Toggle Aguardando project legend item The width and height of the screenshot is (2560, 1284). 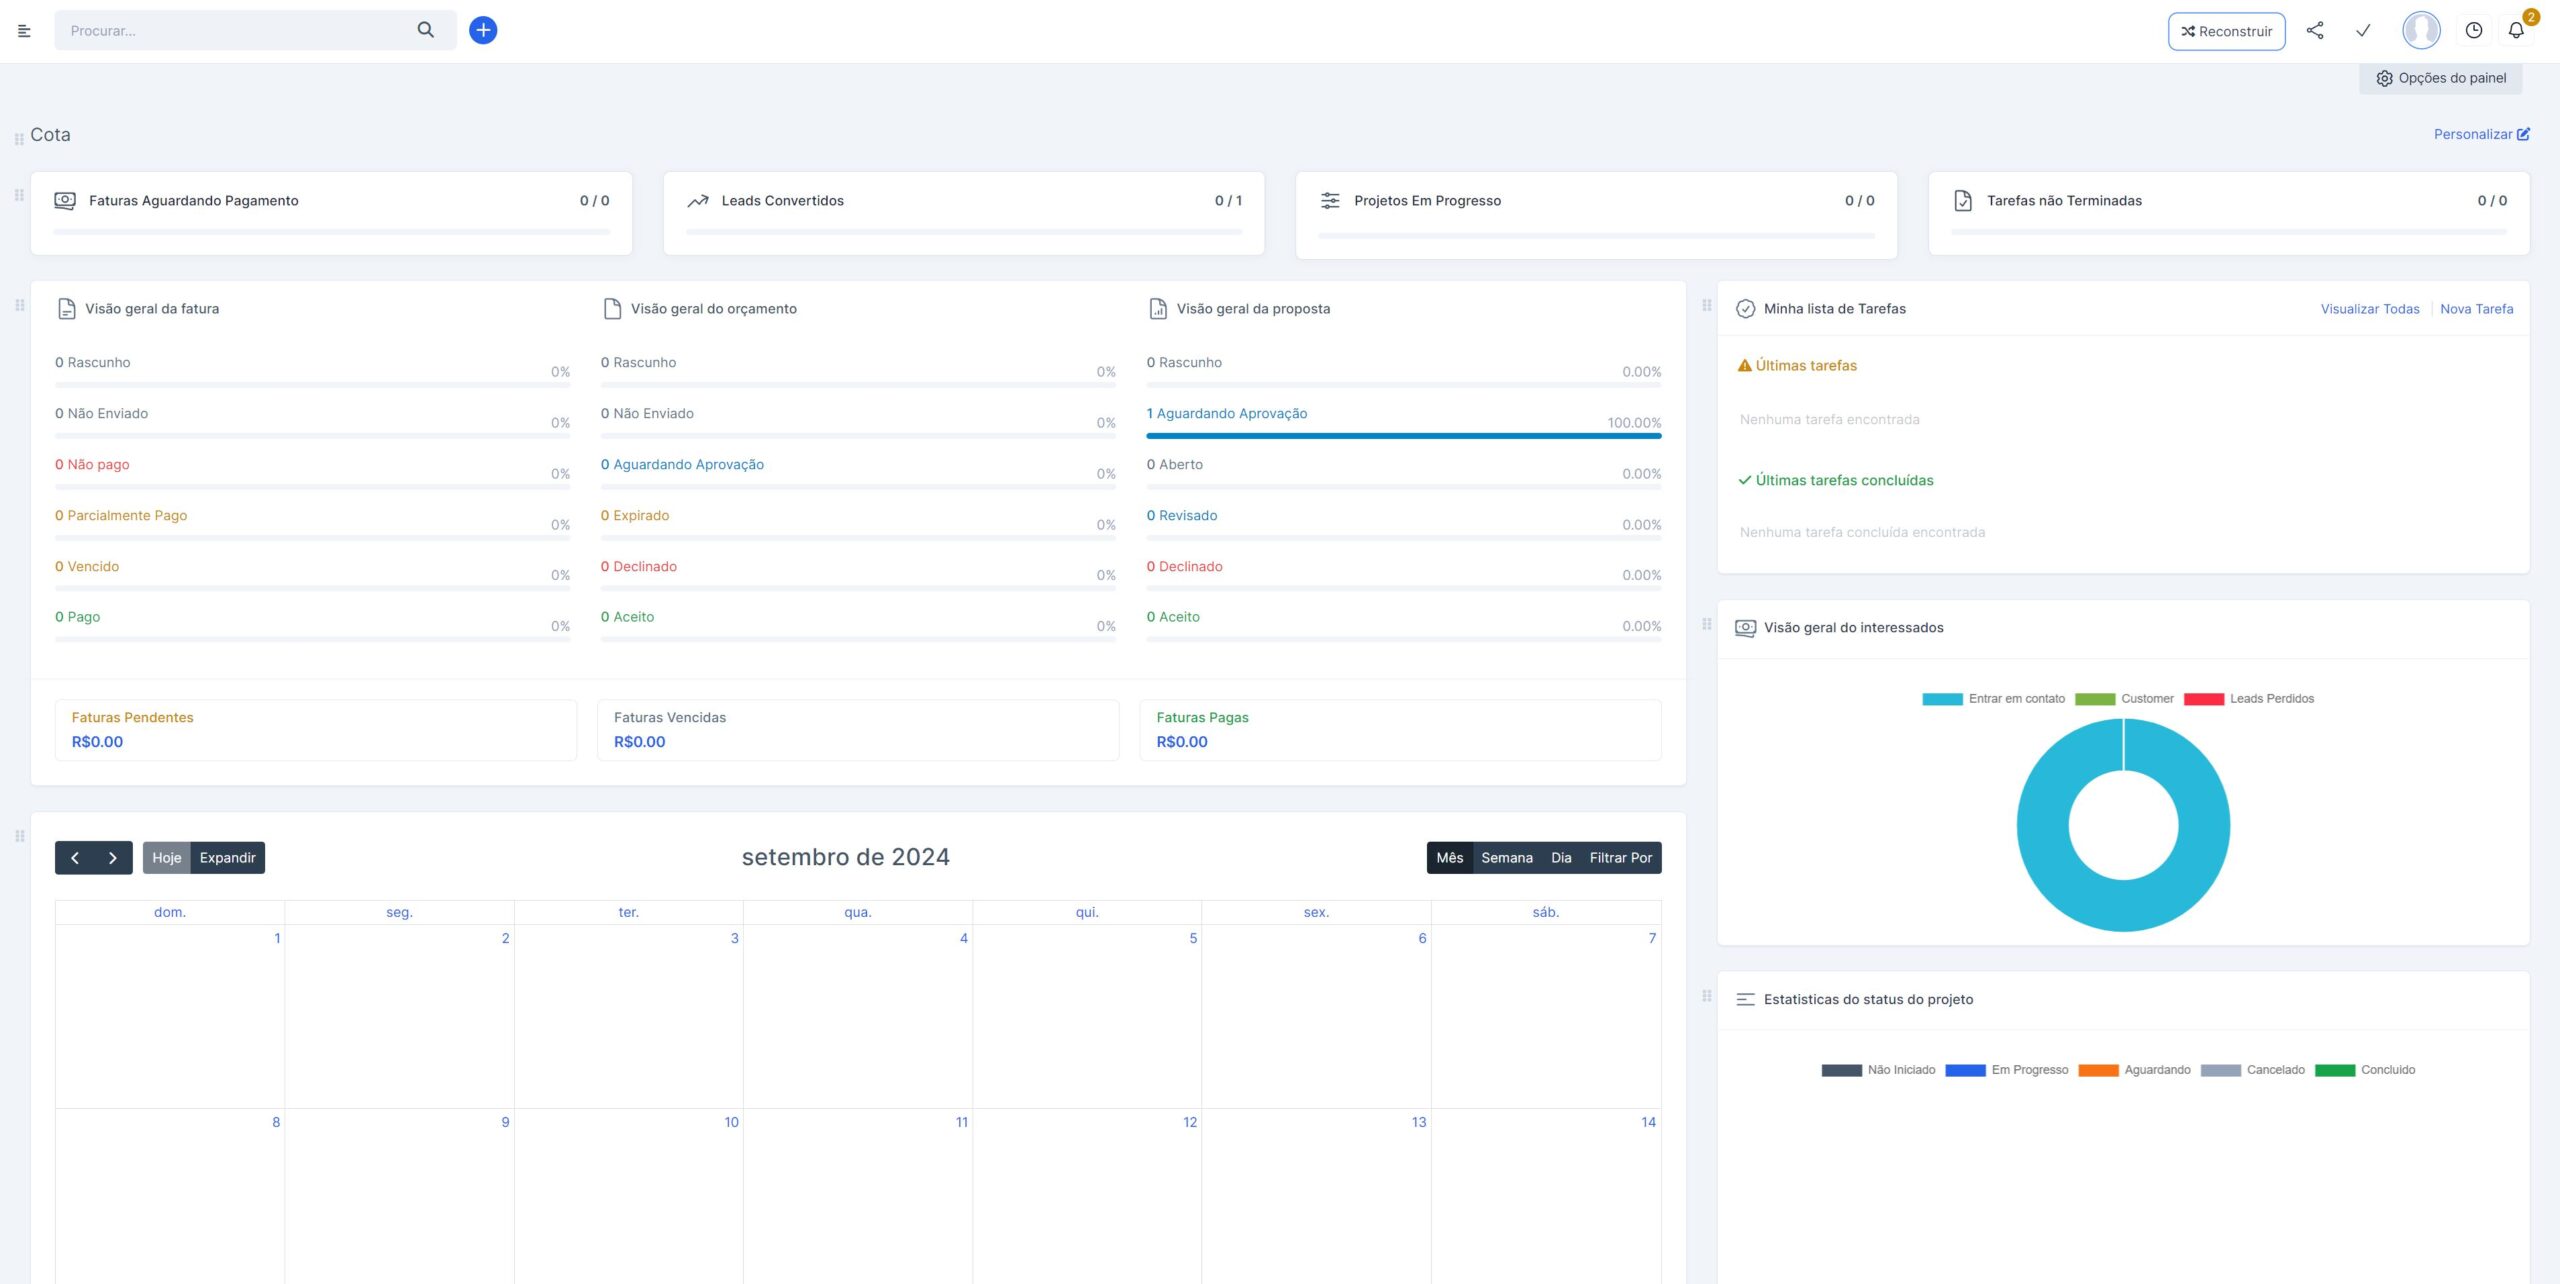tap(2134, 1070)
